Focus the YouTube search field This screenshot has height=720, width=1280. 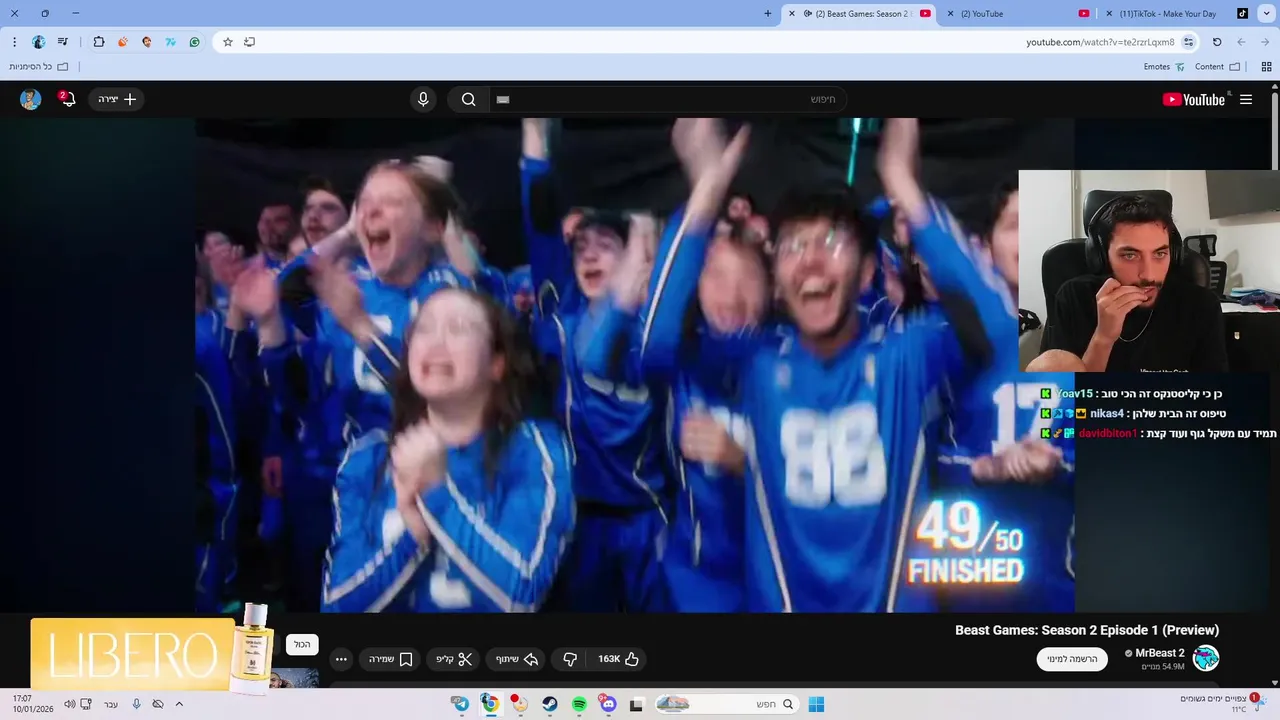670,99
